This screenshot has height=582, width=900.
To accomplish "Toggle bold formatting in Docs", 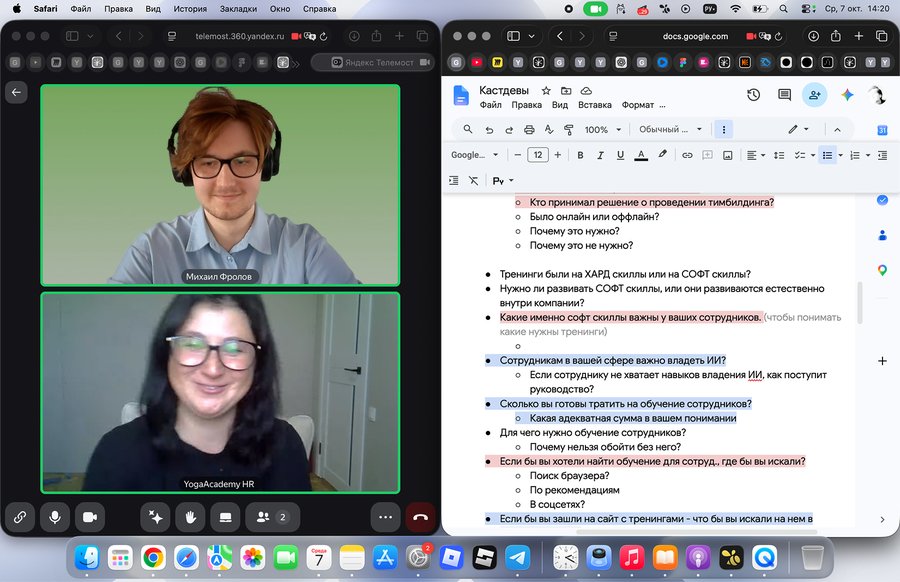I will 580,155.
